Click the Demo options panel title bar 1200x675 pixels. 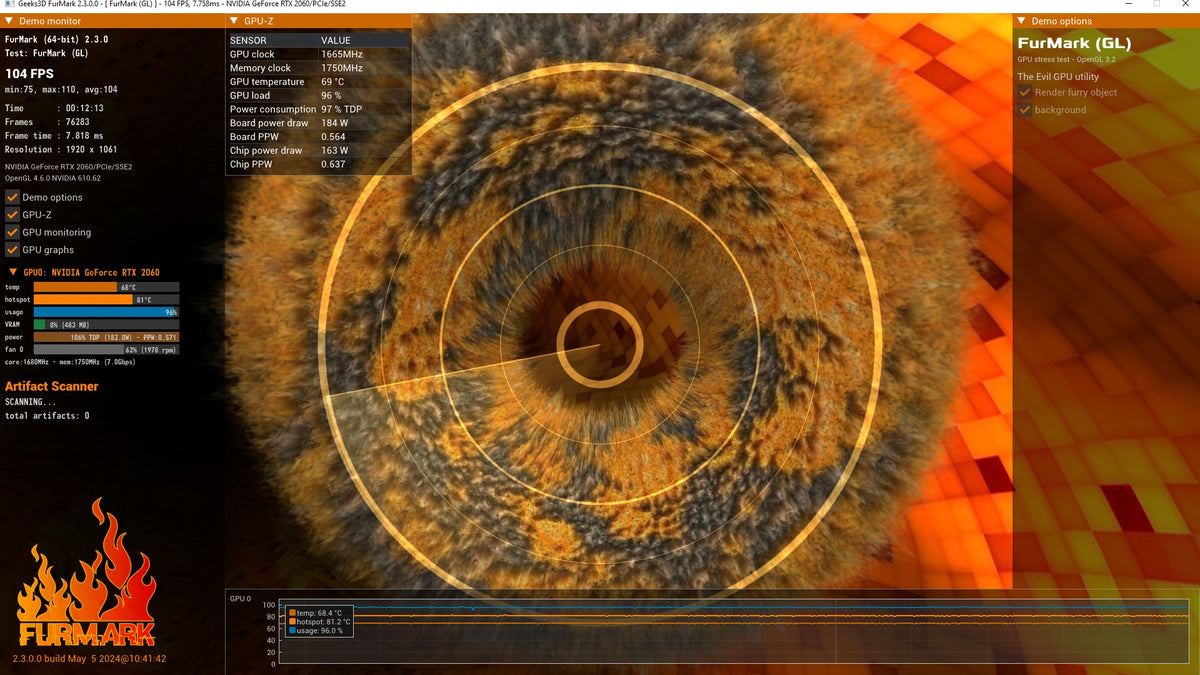point(1106,21)
